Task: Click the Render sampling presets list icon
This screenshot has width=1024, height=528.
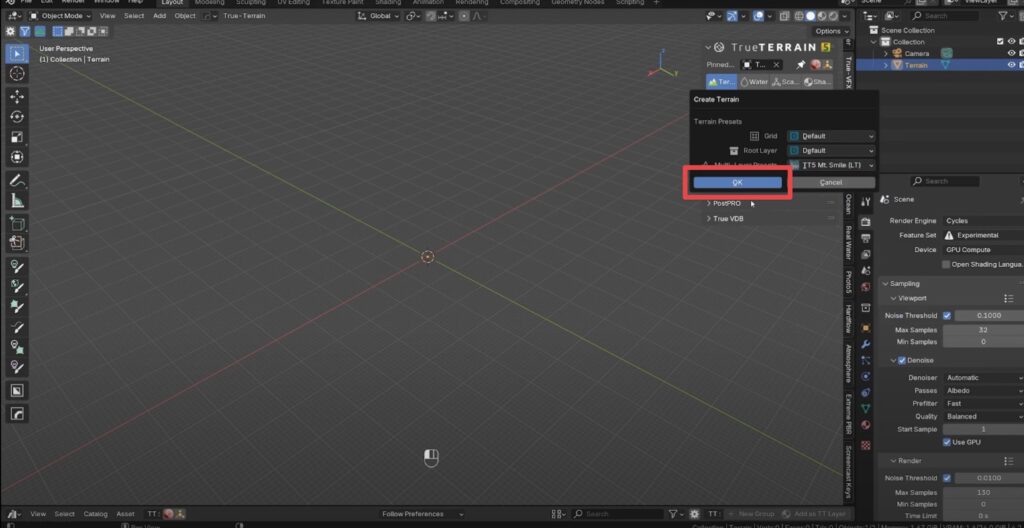Action: click(1008, 461)
